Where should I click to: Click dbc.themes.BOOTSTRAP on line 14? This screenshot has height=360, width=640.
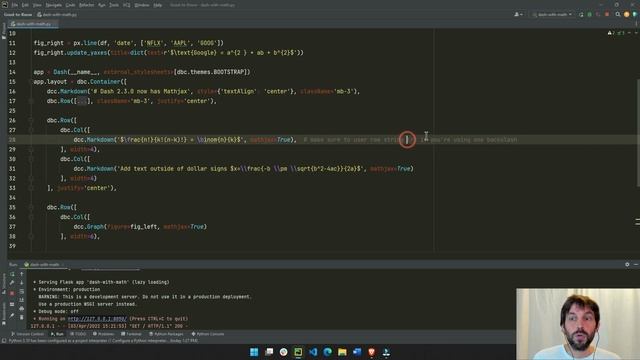click(211, 72)
